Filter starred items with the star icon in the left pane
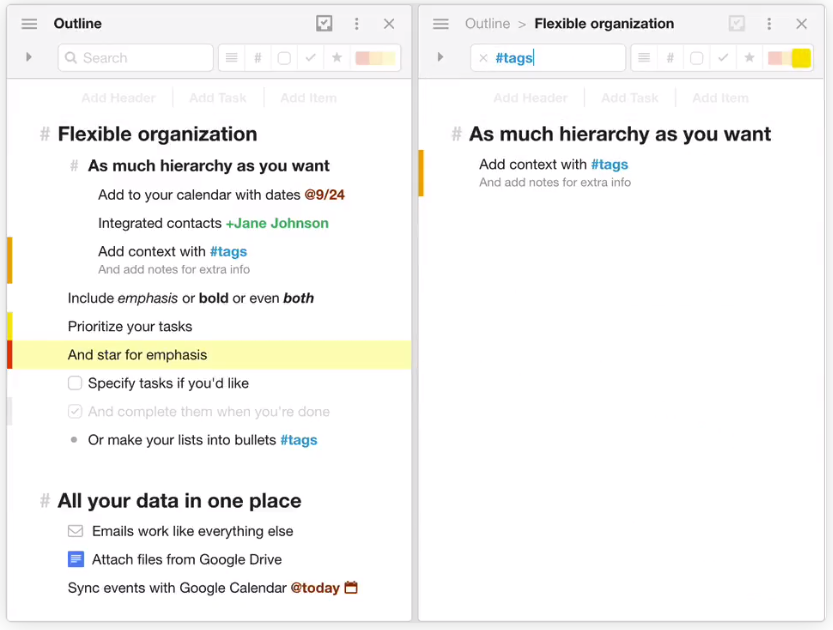The height and width of the screenshot is (630, 833). (x=337, y=58)
